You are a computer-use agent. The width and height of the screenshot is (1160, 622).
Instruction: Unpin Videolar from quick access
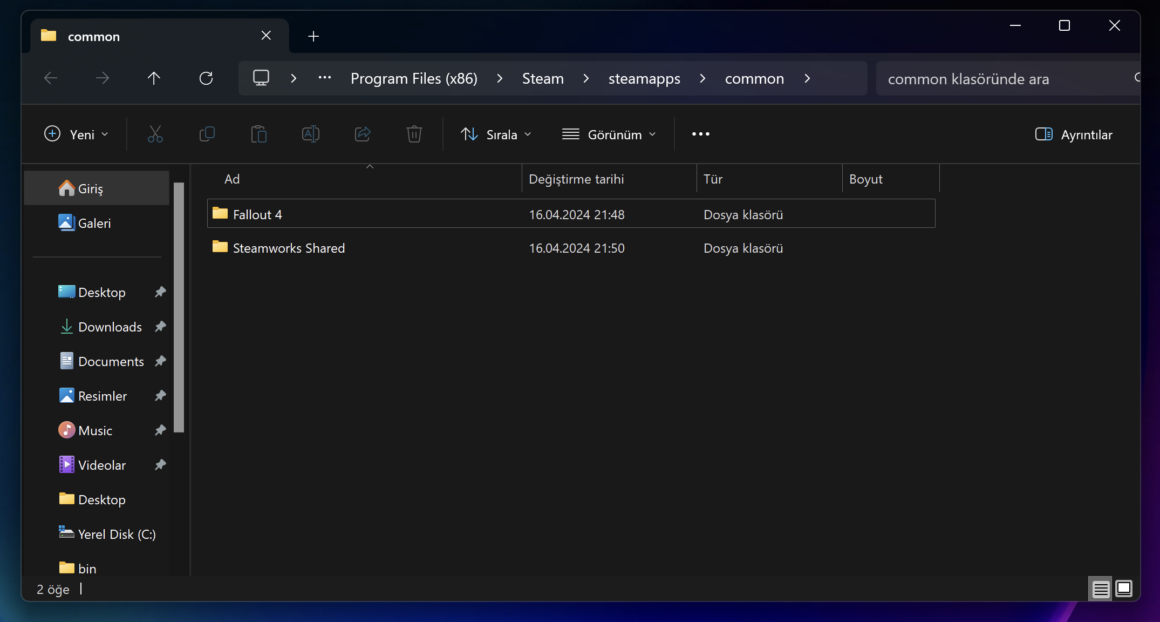pos(160,464)
